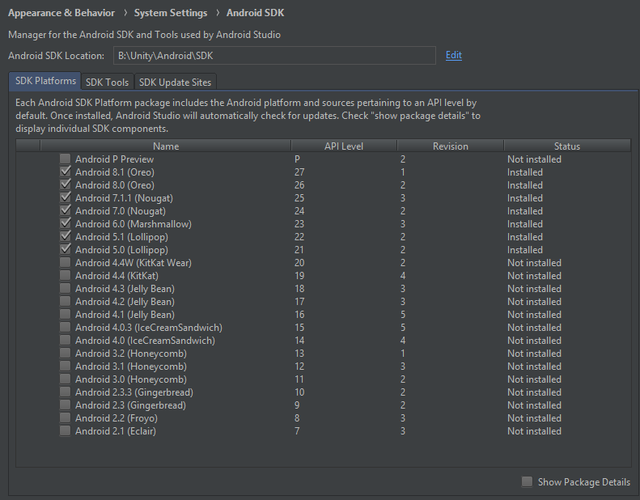Select the Android P Preview row name
This screenshot has width=640, height=500.
114,159
